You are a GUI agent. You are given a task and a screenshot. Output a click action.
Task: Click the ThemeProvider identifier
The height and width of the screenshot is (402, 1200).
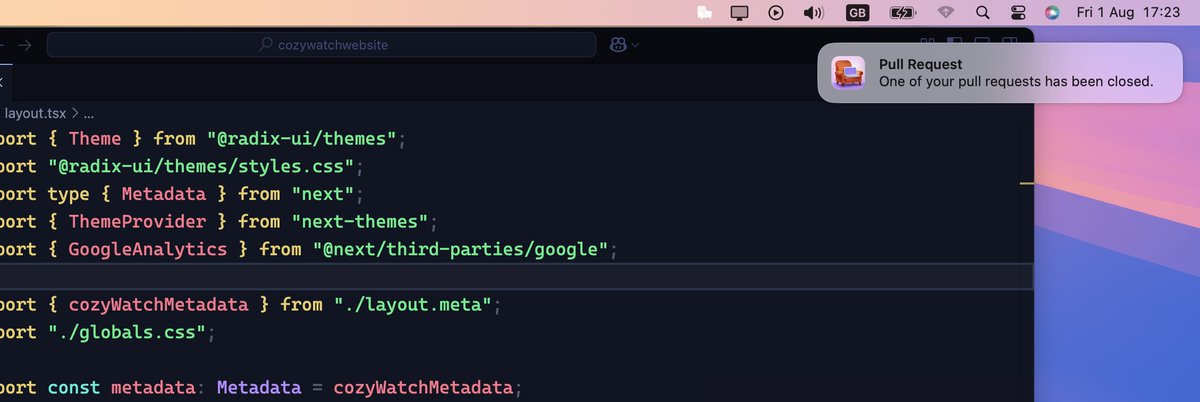pos(138,221)
